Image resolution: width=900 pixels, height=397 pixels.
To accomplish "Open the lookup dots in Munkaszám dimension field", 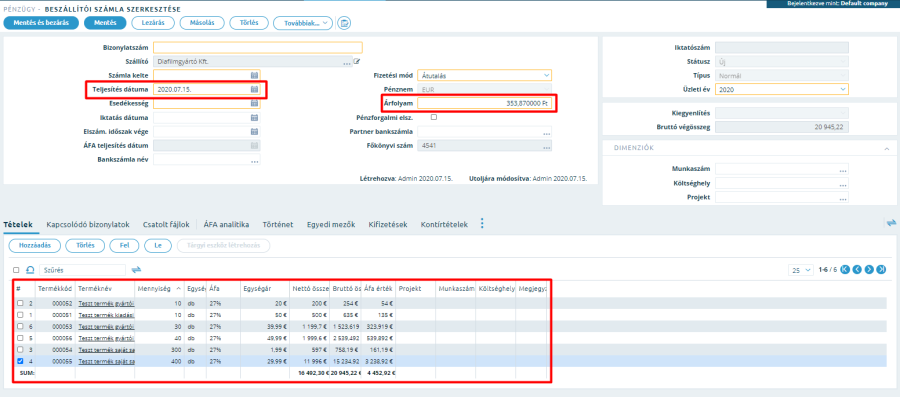I will coord(843,170).
